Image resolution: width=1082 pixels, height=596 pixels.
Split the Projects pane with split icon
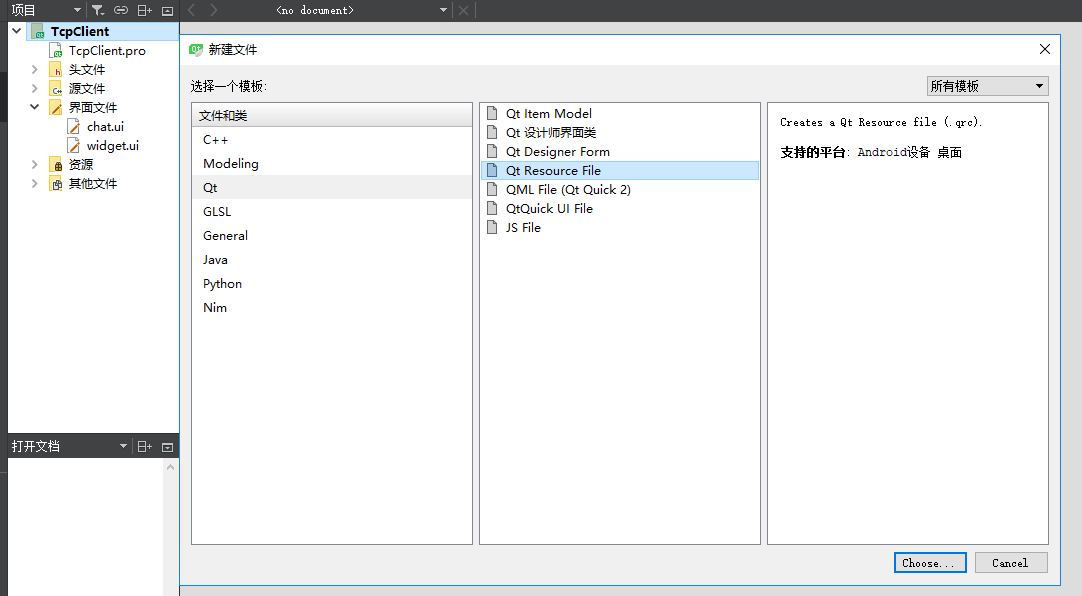[x=144, y=10]
